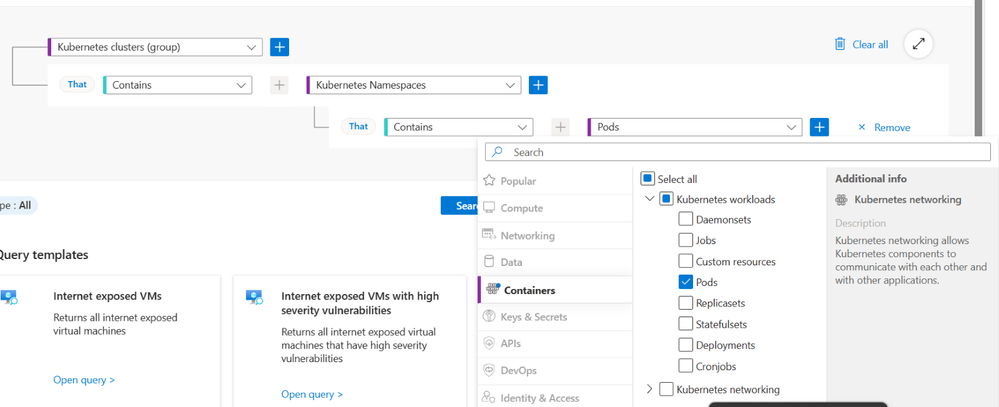This screenshot has width=999, height=407.
Task: Click the X icon next to Remove
Action: point(862,127)
